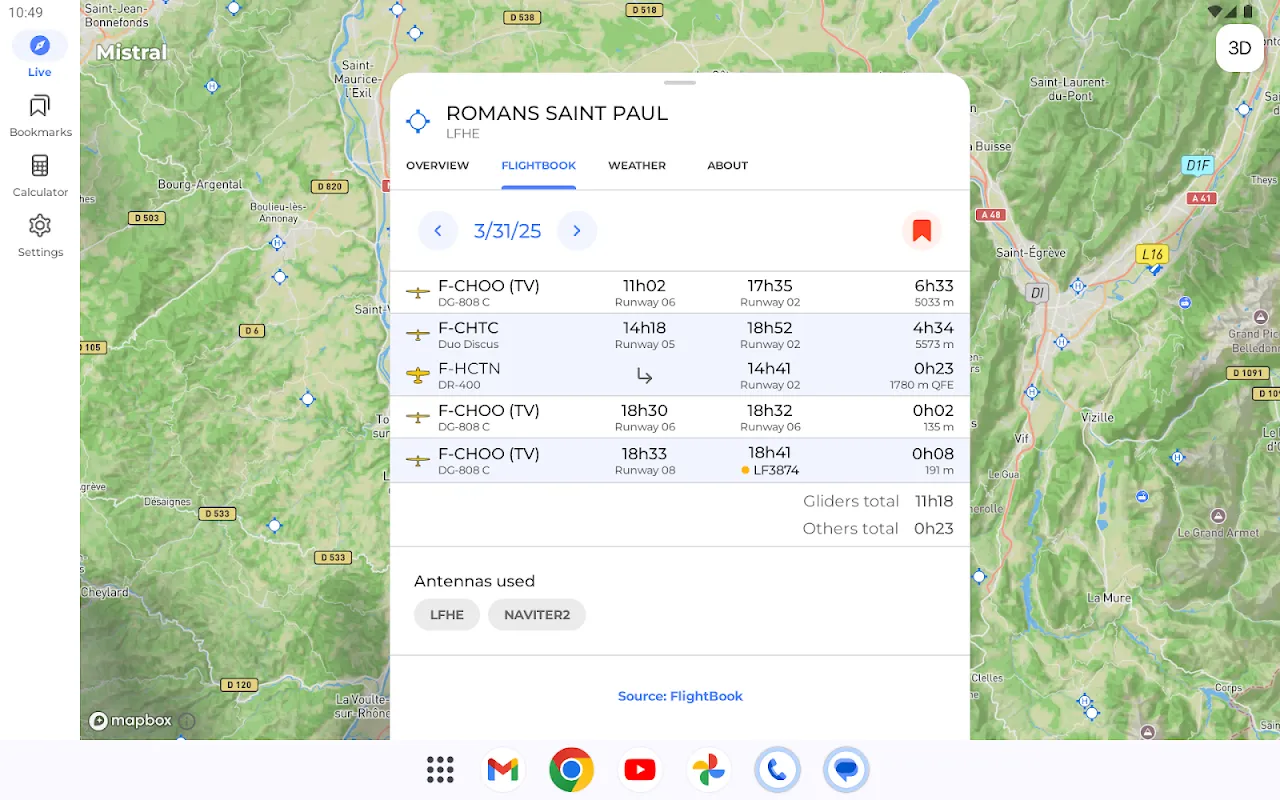Open the Phone app from the taskbar
1280x800 pixels.
click(x=777, y=770)
